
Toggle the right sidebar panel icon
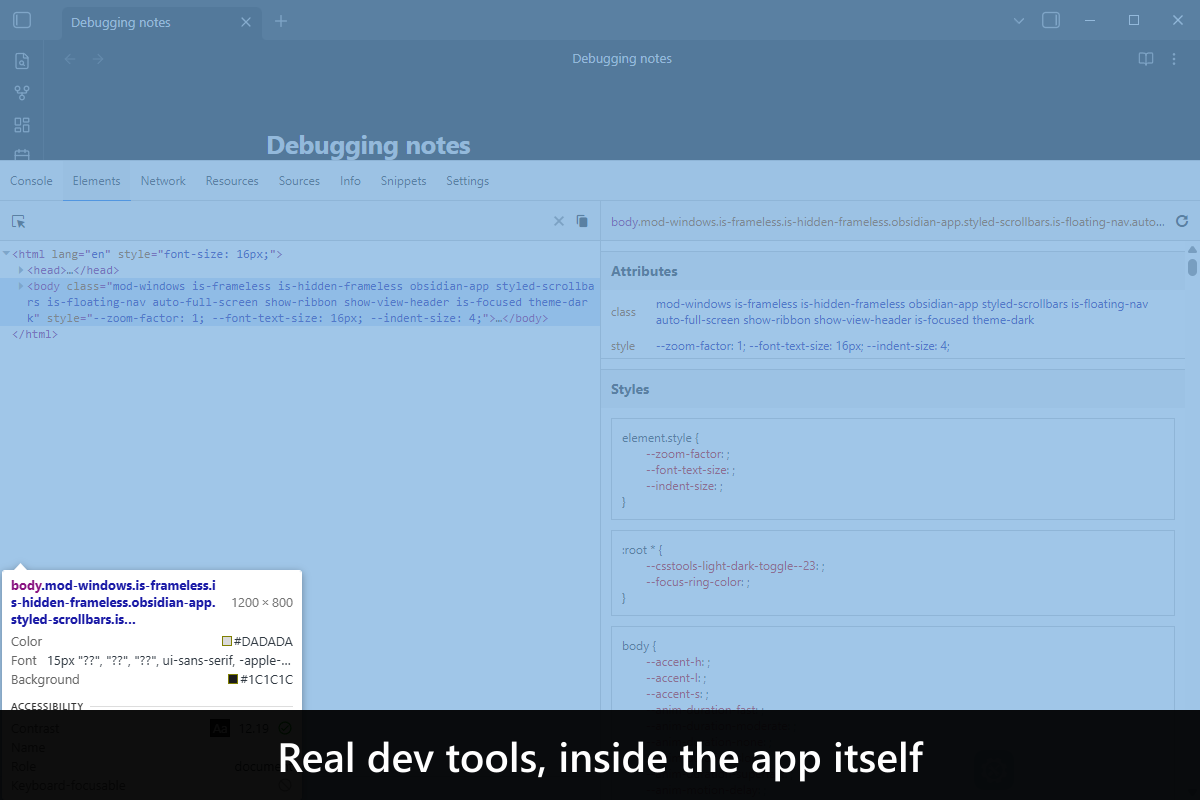1050,20
